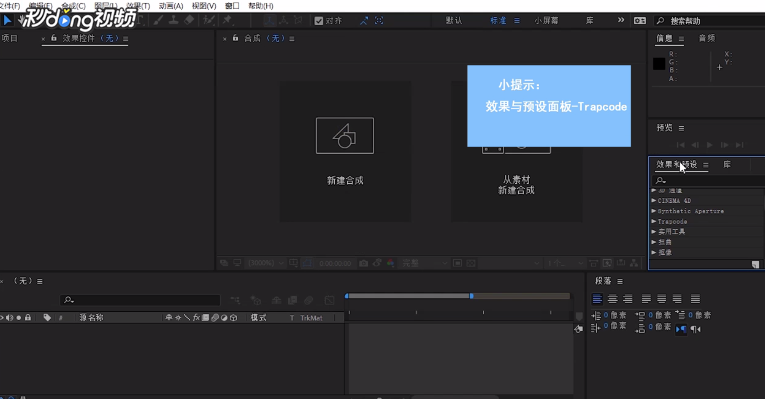Switch to the 默认 workspace
Image resolution: width=765 pixels, height=399 pixels.
[x=454, y=20]
